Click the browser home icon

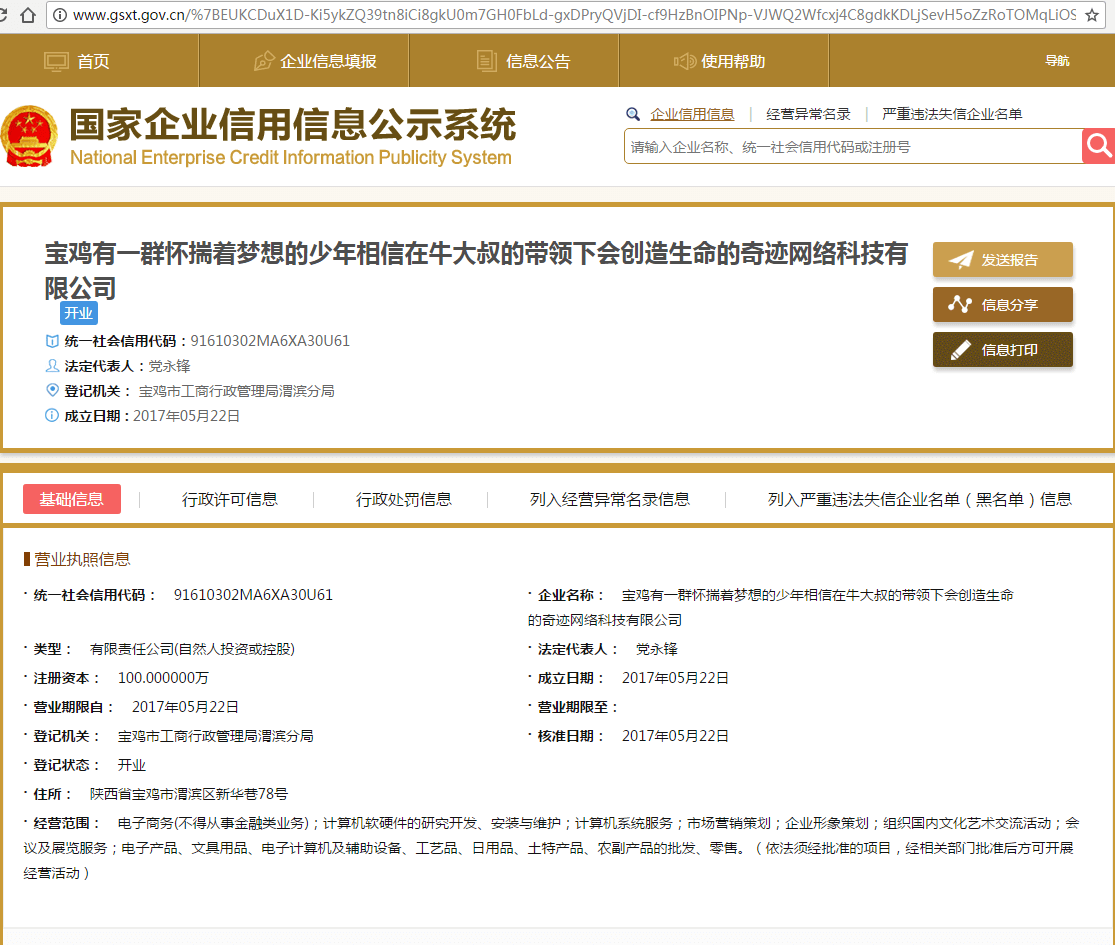(x=28, y=15)
